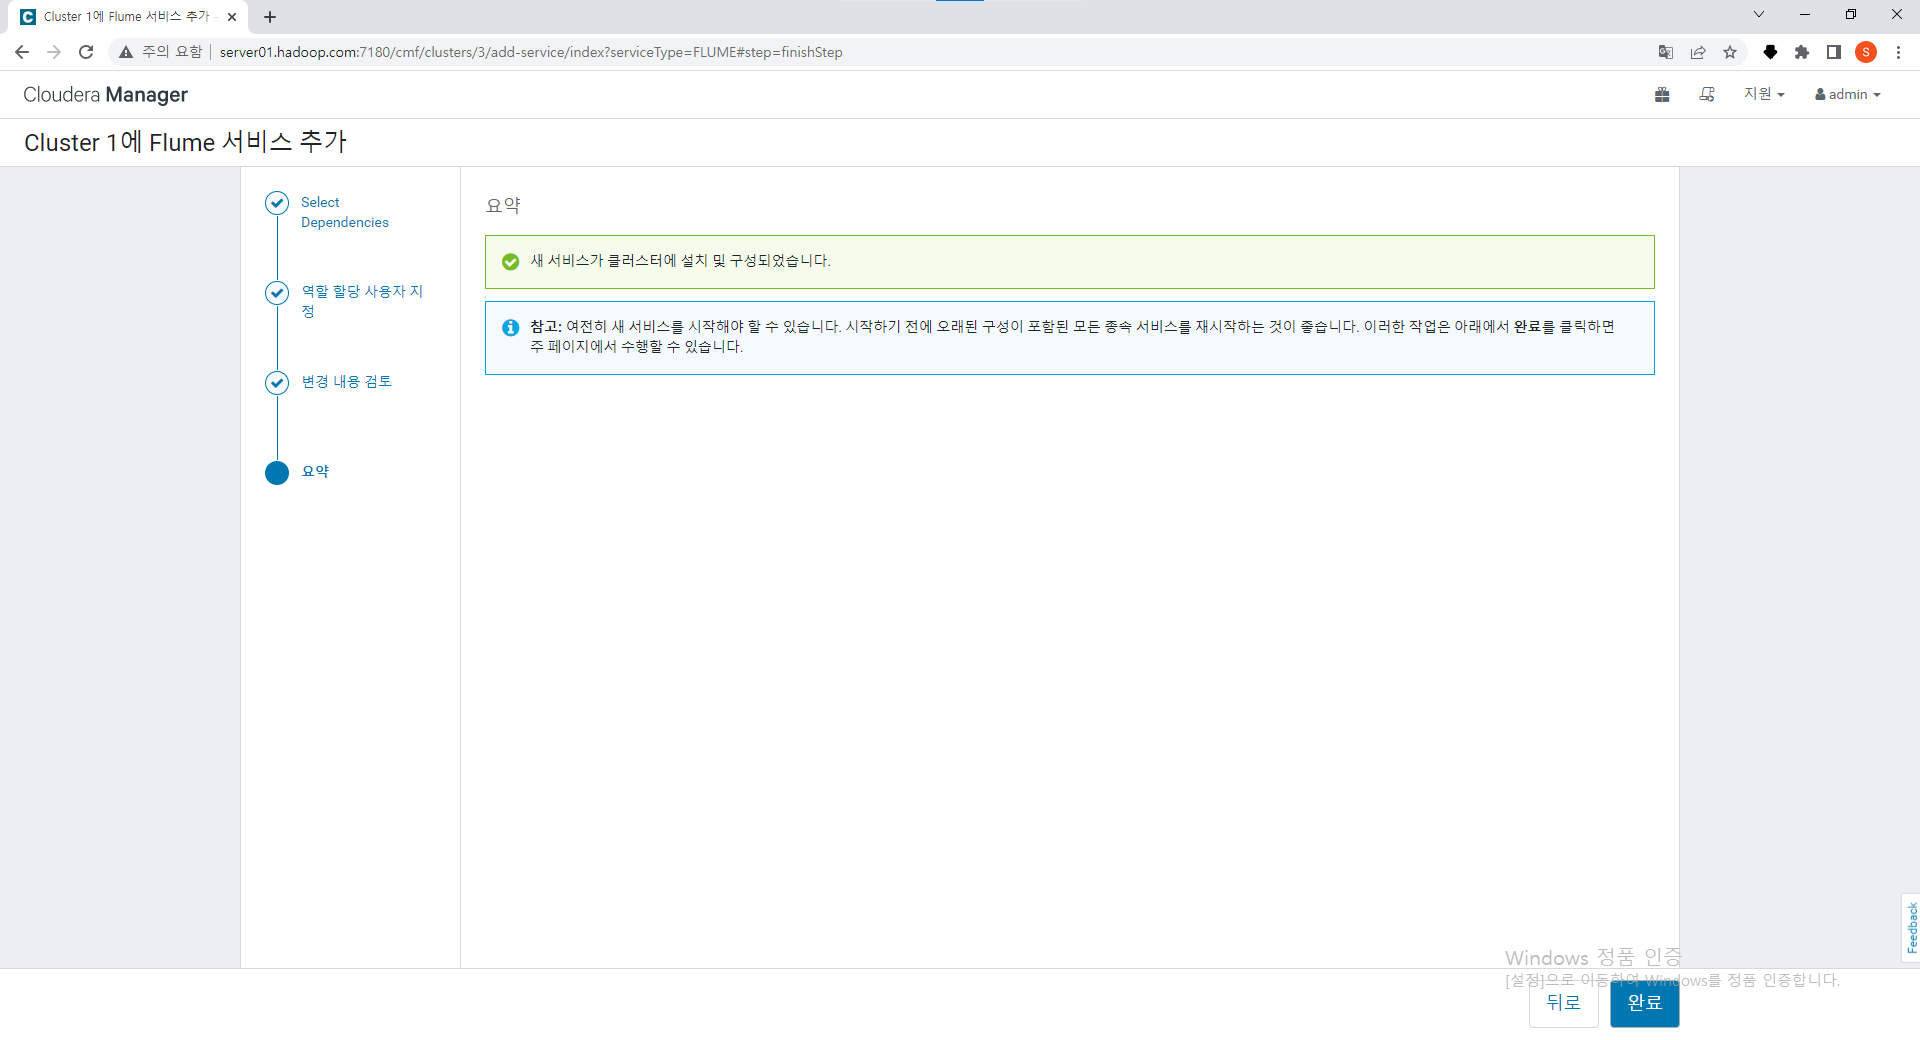The width and height of the screenshot is (1920, 1040).
Task: Expand the 지원 support dropdown
Action: (x=1764, y=94)
